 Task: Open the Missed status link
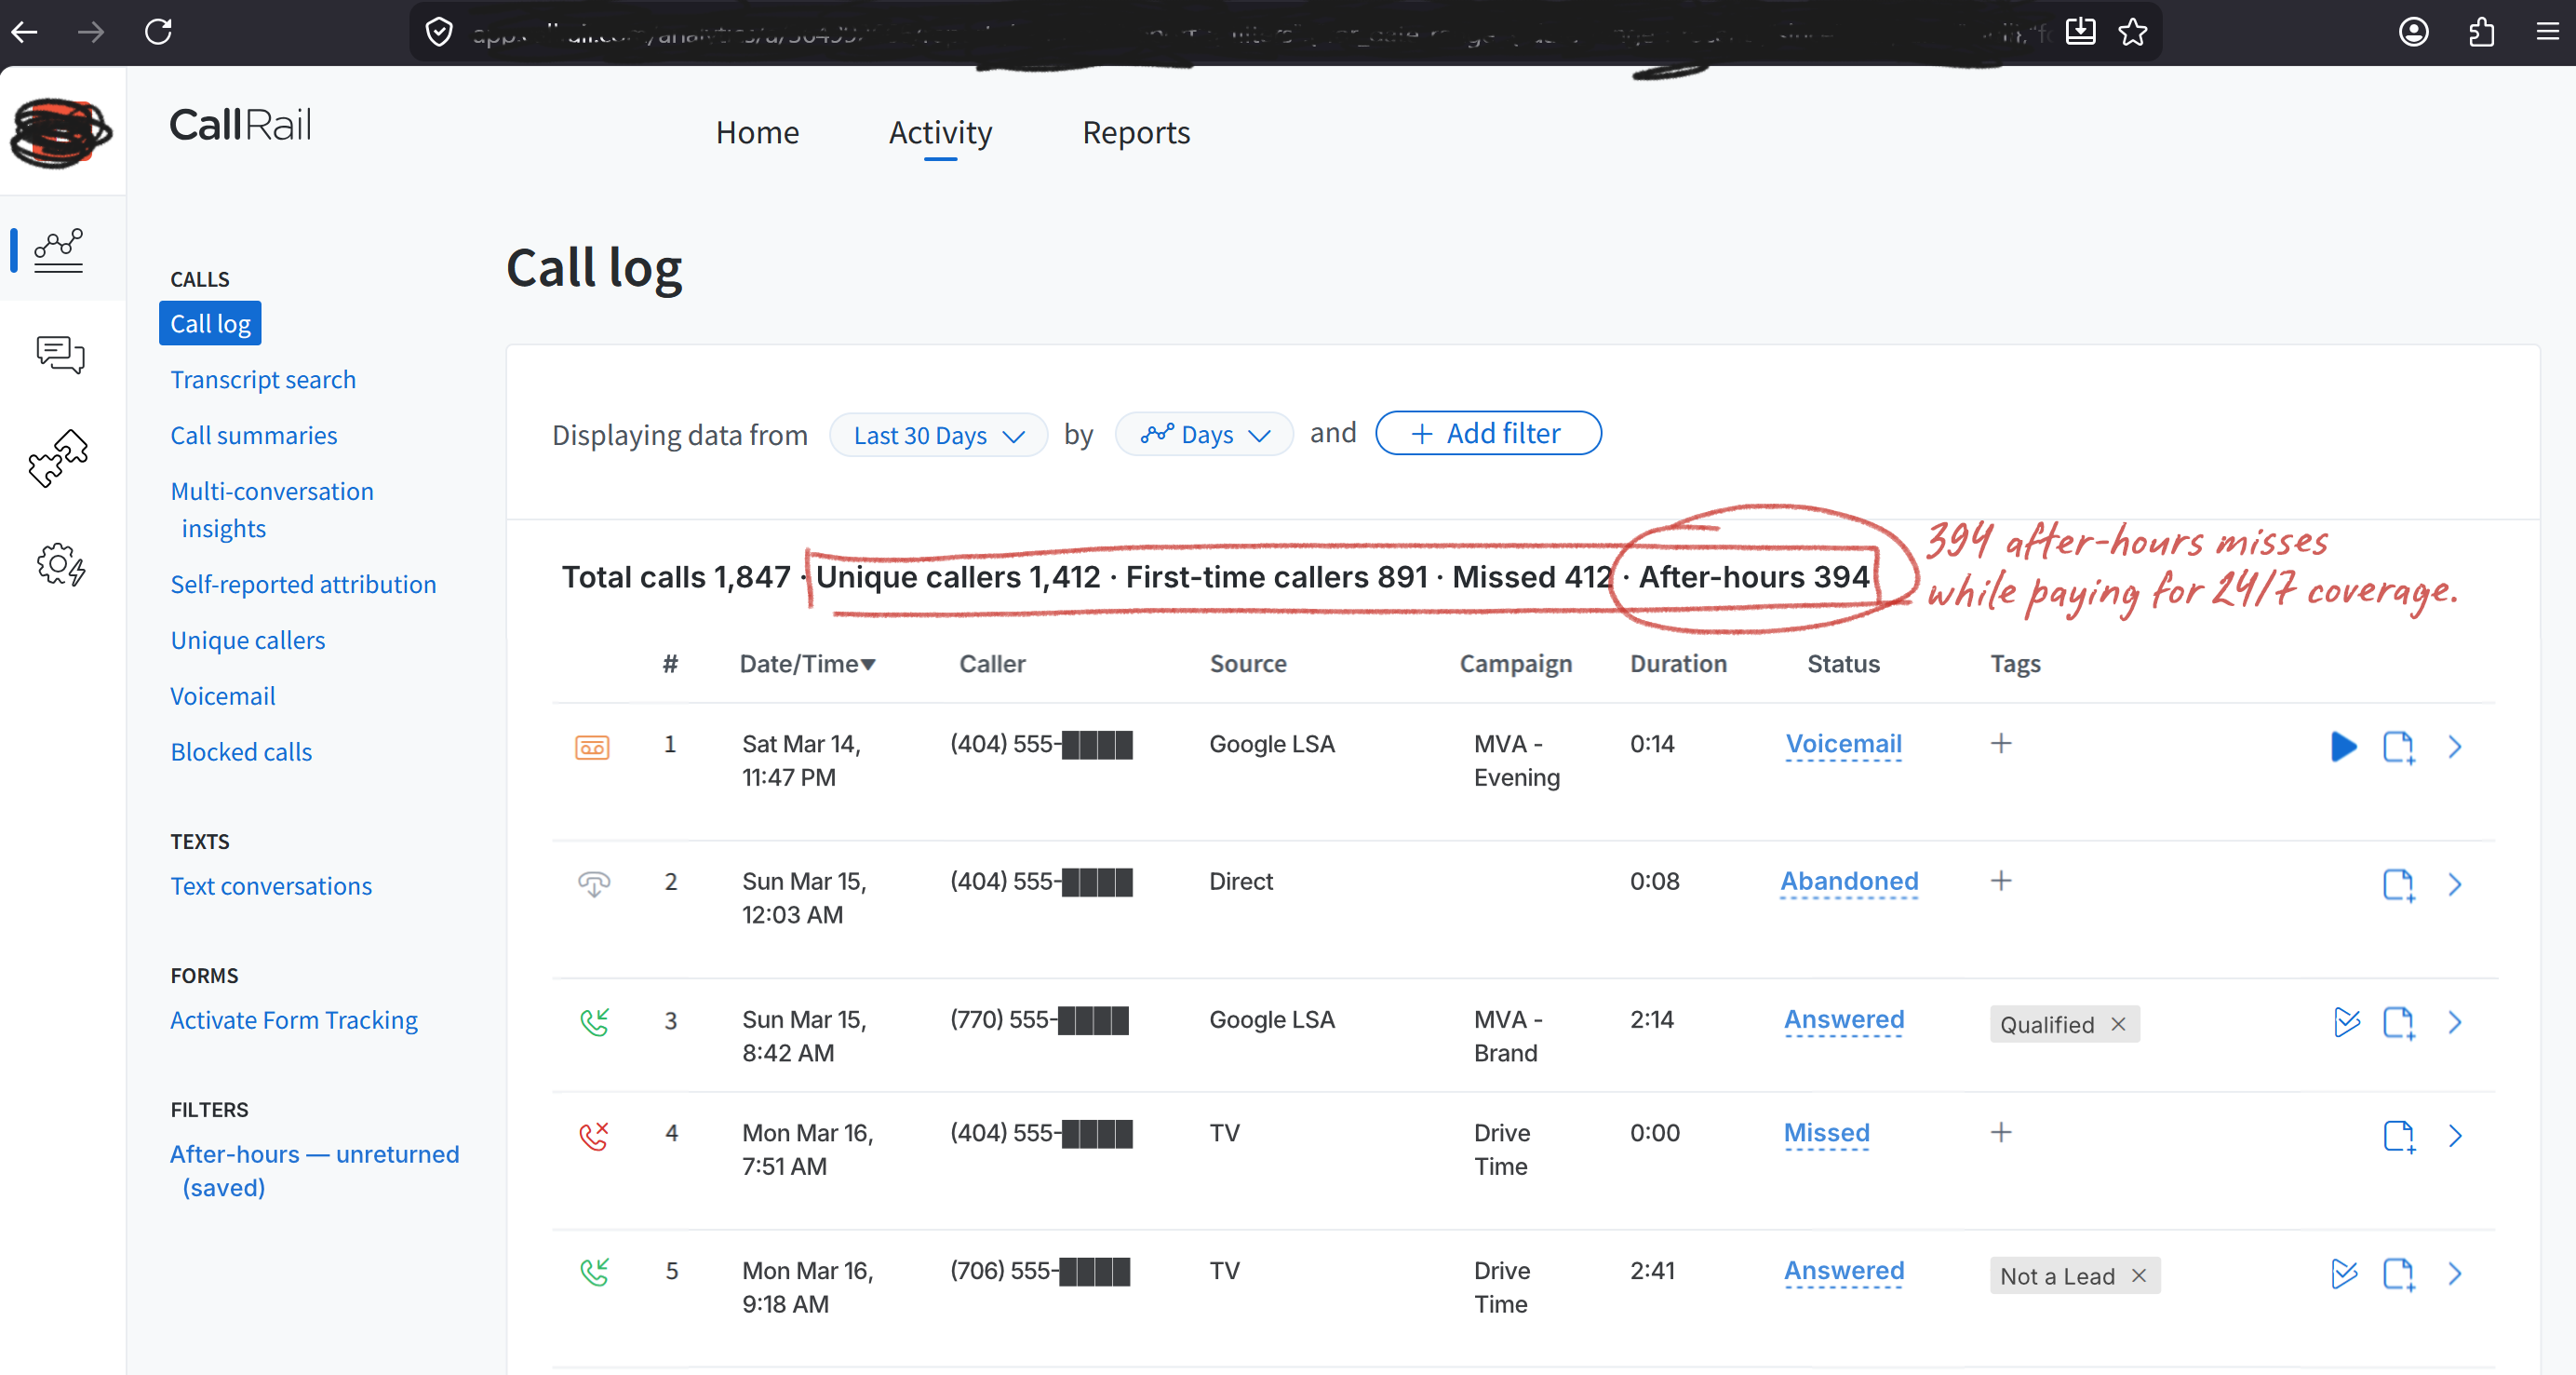pos(1826,1132)
